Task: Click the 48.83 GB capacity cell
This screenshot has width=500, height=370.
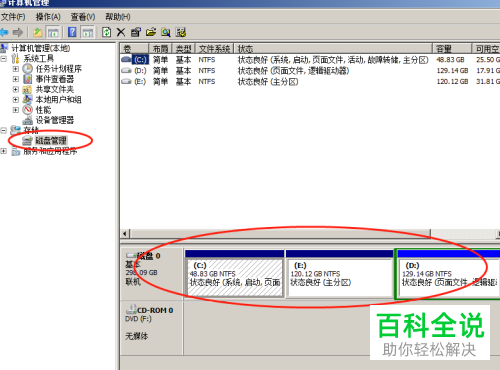Action: point(450,60)
